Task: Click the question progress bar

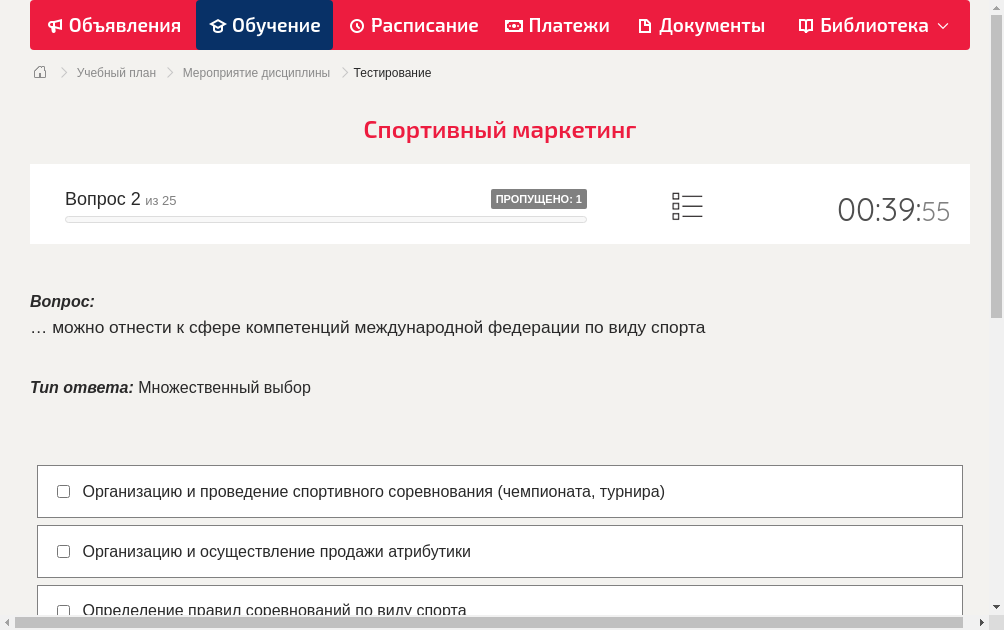Action: (x=325, y=219)
